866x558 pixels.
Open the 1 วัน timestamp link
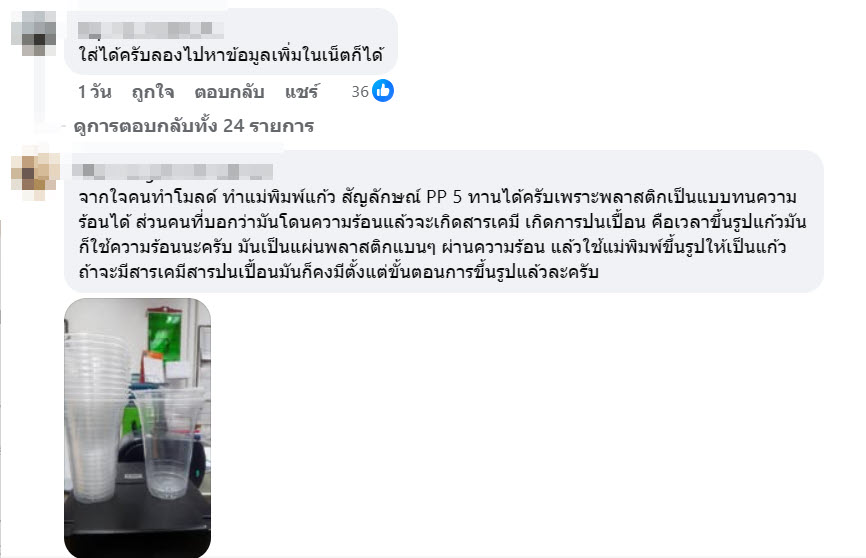pyautogui.click(x=94, y=92)
